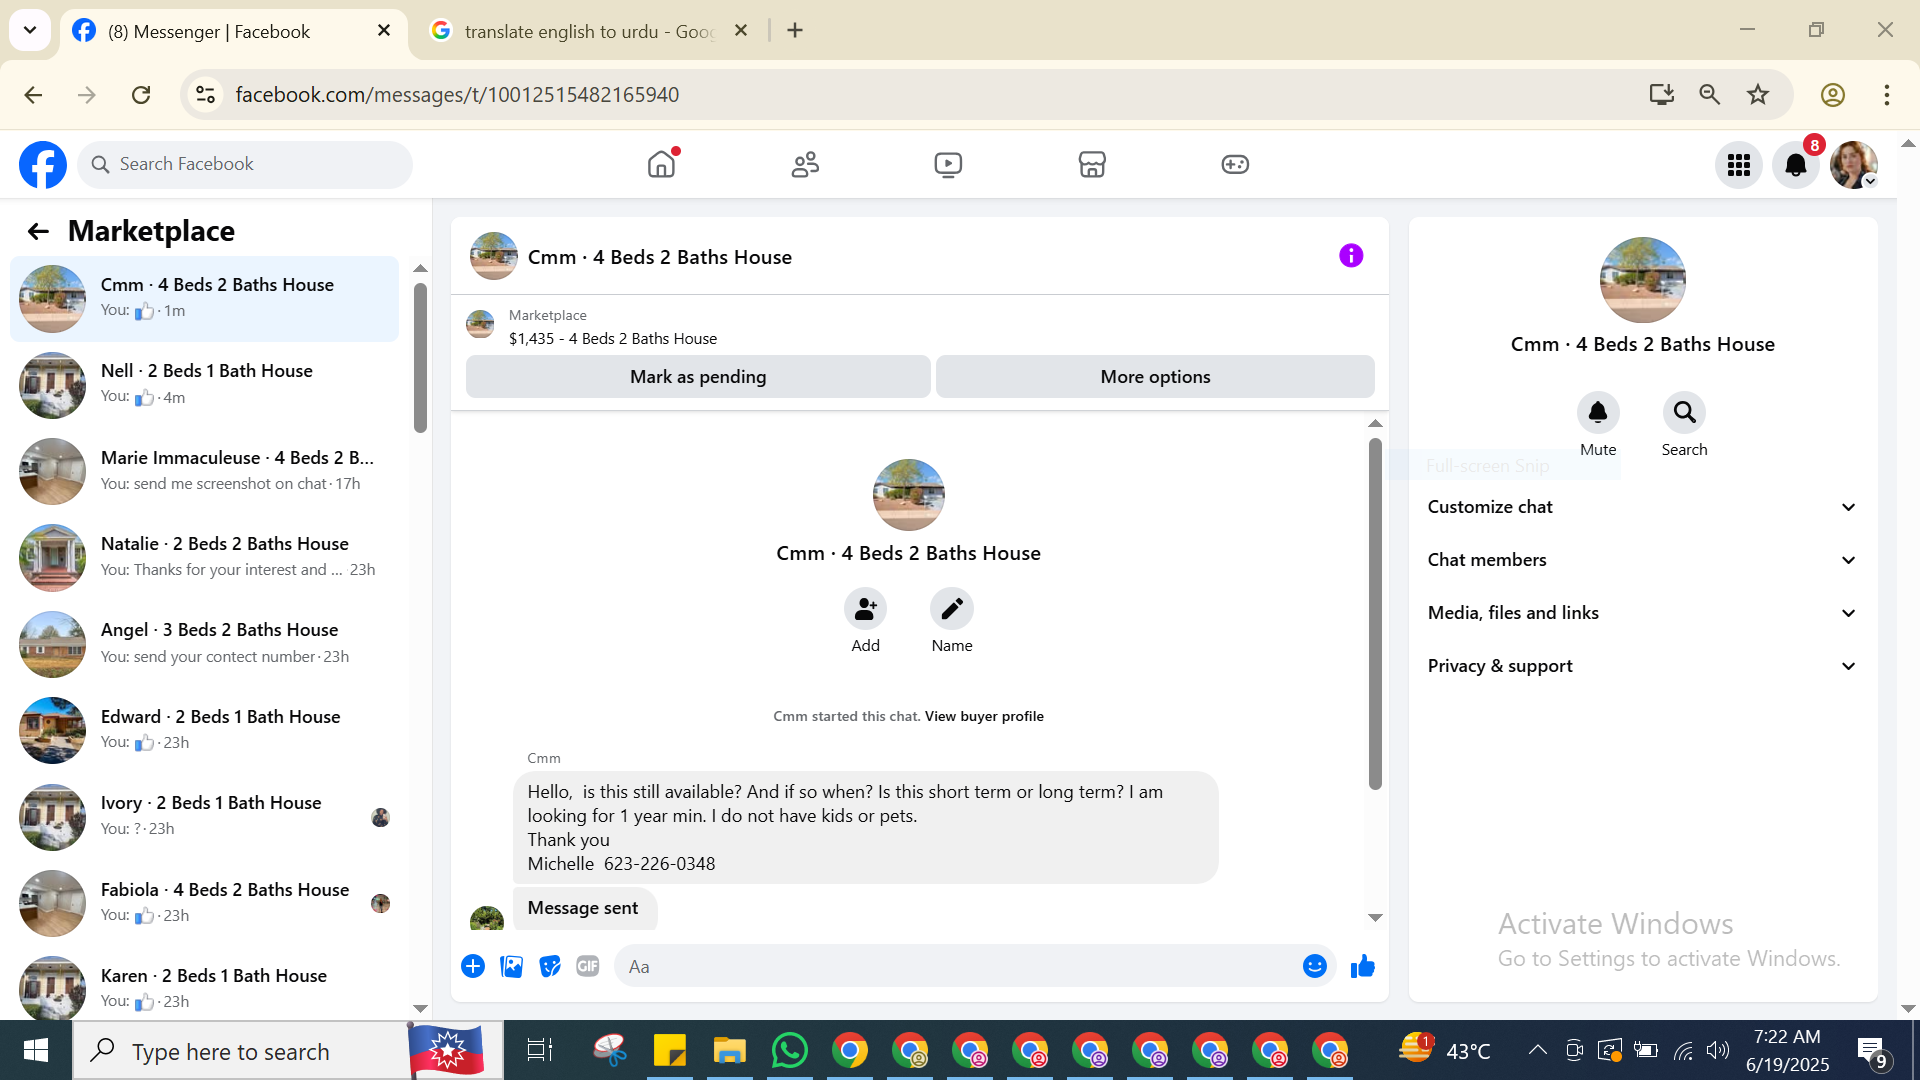
Task: Bookmark this page with the star
Action: (x=1758, y=95)
